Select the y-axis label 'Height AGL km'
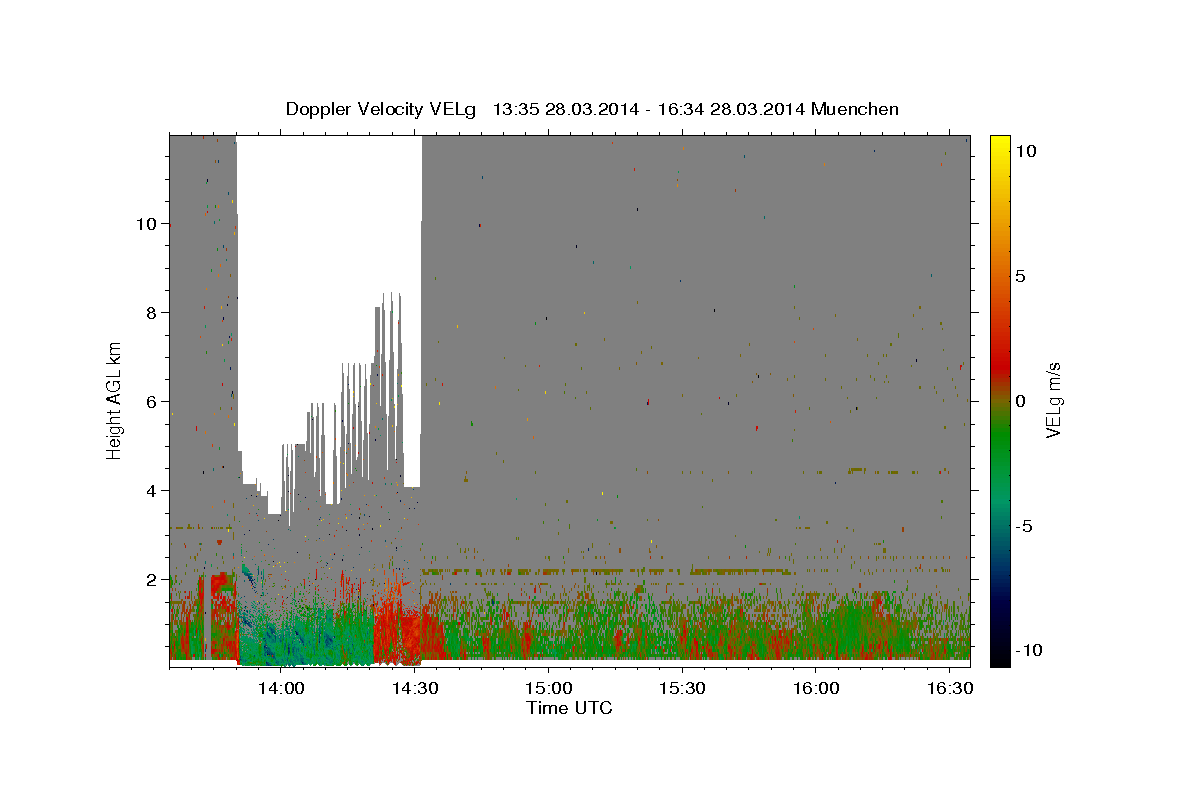This screenshot has height=800, width=1200. [115, 400]
